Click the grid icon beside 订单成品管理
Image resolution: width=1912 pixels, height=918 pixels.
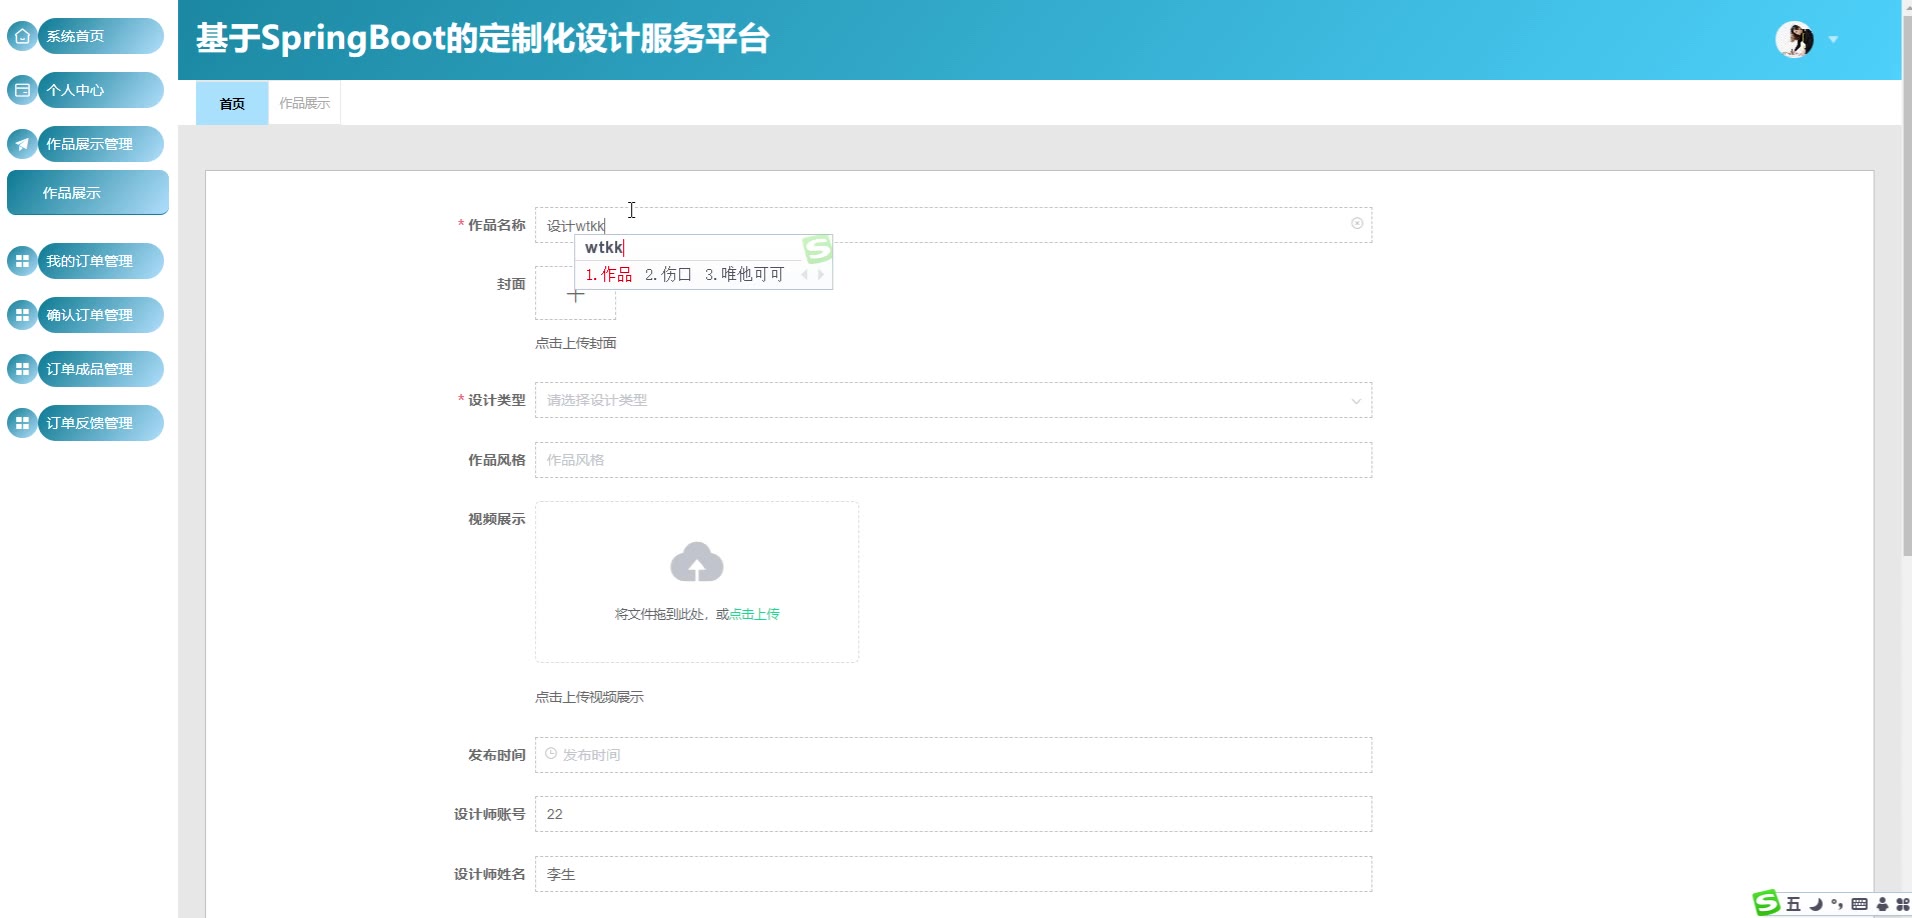22,369
